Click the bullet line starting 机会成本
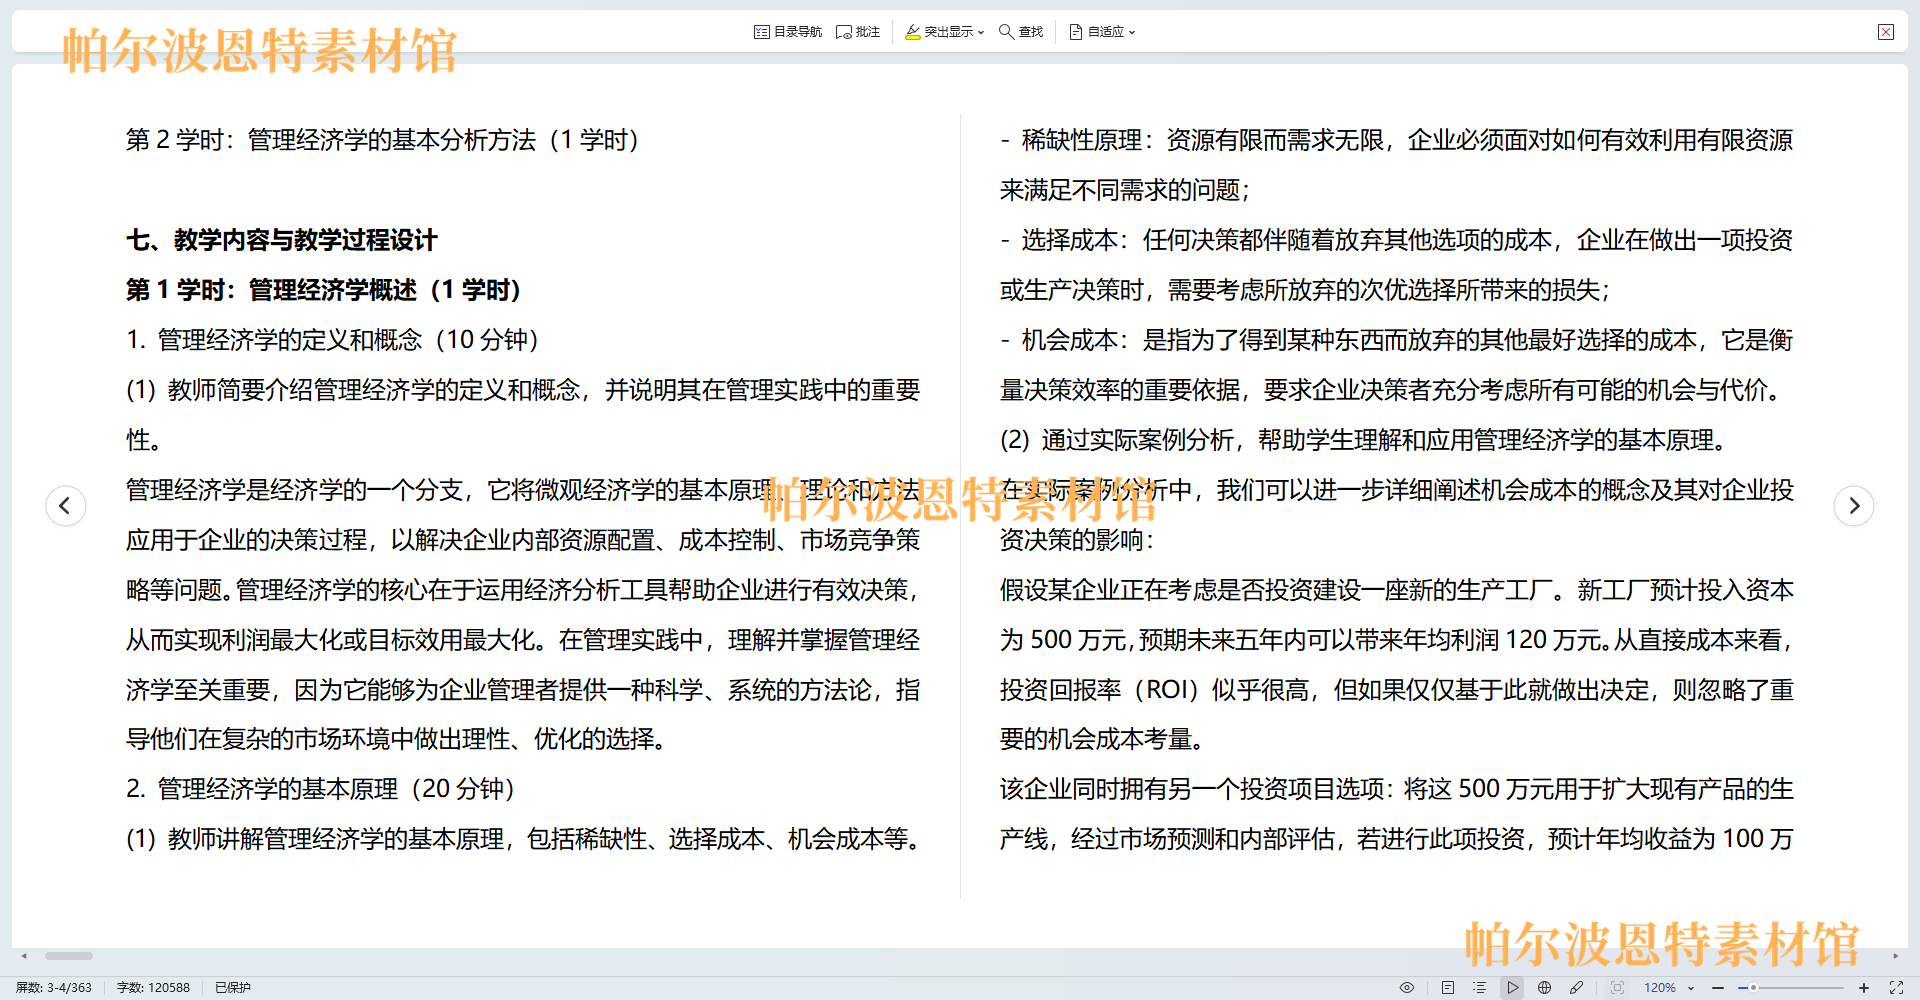 [x=1397, y=340]
